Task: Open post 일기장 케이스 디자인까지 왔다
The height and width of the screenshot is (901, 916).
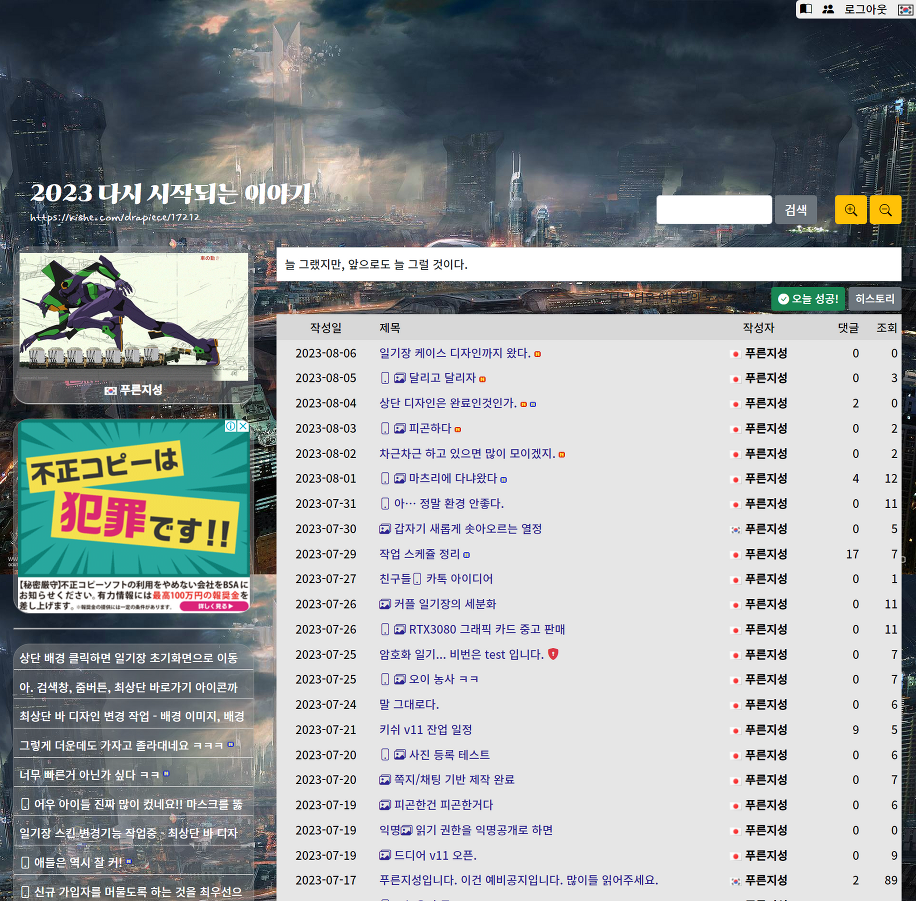Action: tap(454, 353)
